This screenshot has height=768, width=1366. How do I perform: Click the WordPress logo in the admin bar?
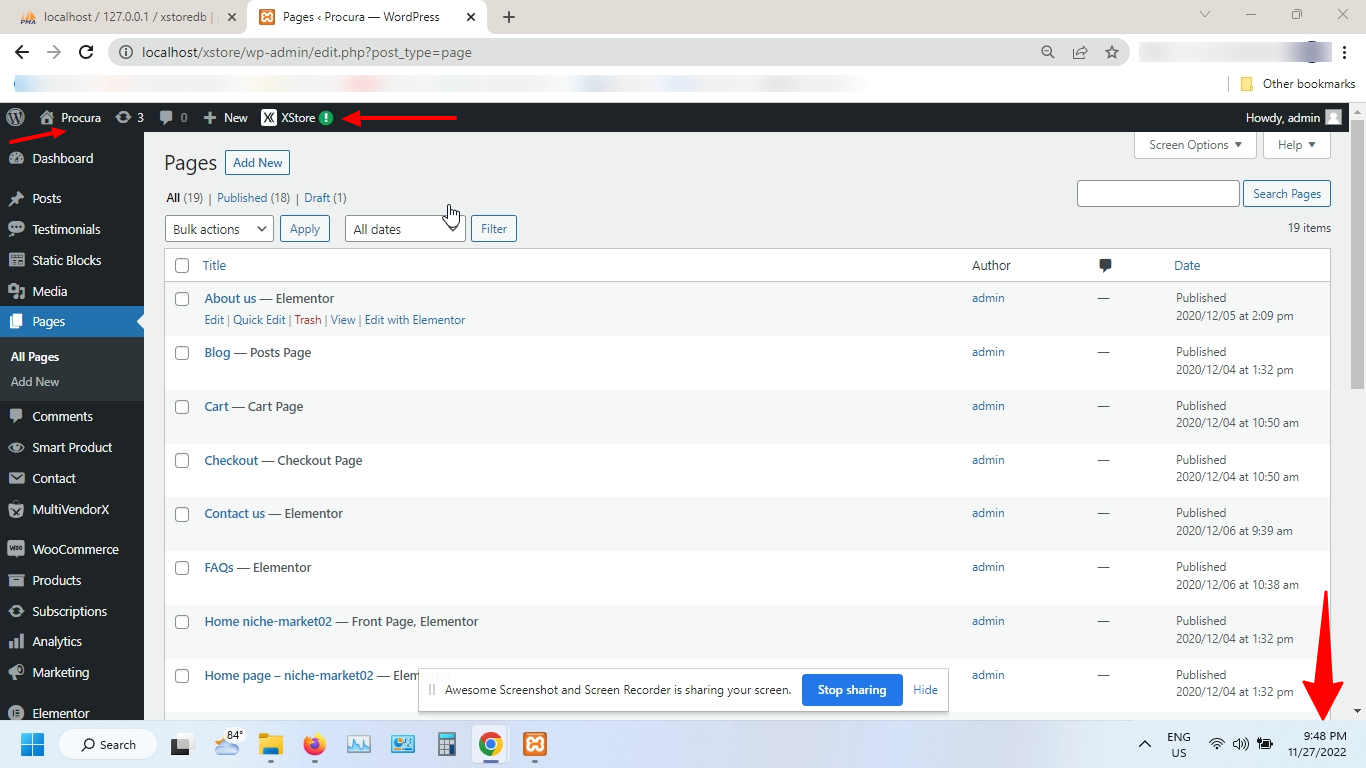click(x=16, y=117)
